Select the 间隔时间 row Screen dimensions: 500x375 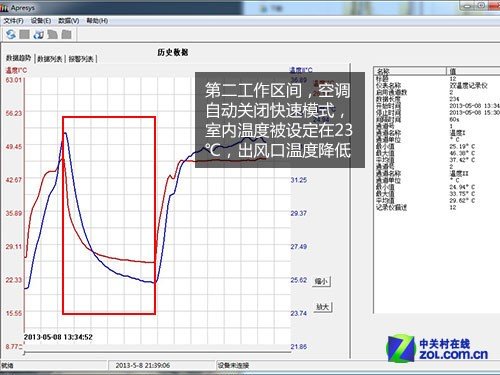[x=437, y=119]
